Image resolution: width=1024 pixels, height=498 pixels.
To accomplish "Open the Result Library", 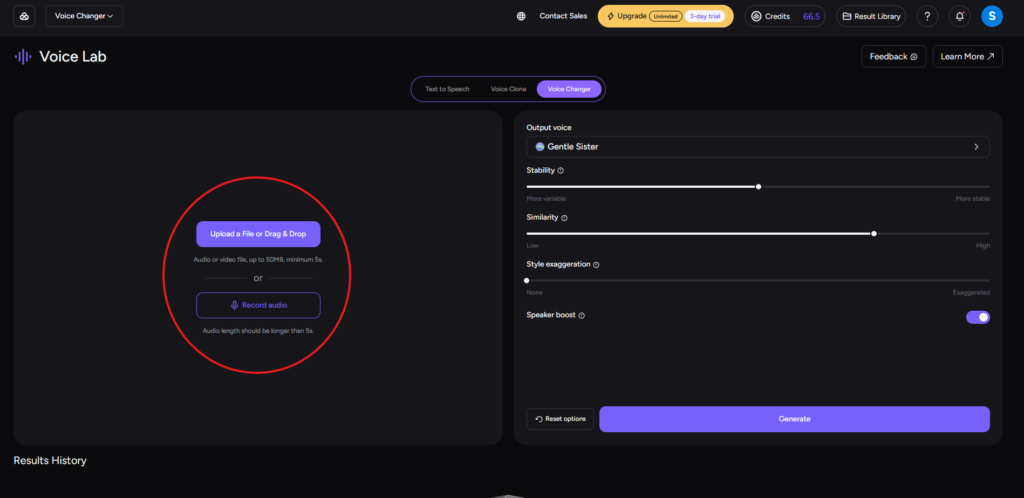I will (x=871, y=16).
